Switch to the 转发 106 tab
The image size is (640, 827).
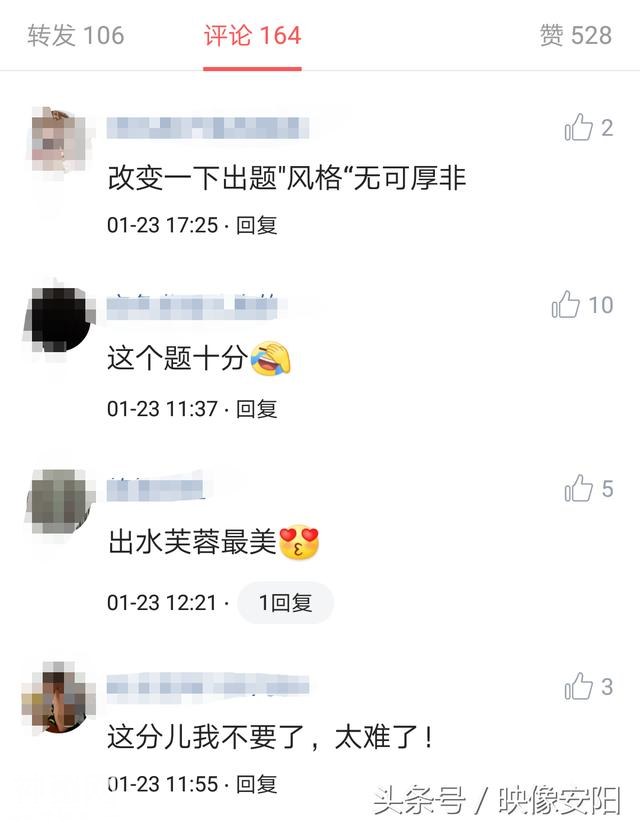[x=76, y=35]
